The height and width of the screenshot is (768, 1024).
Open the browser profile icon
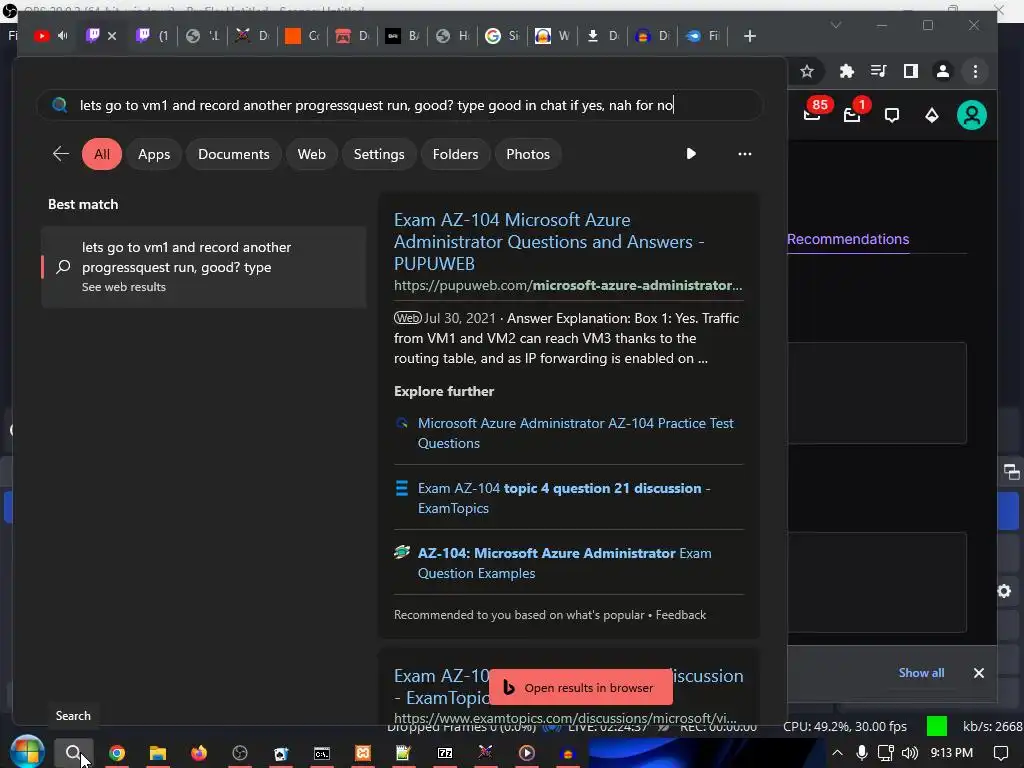[942, 71]
